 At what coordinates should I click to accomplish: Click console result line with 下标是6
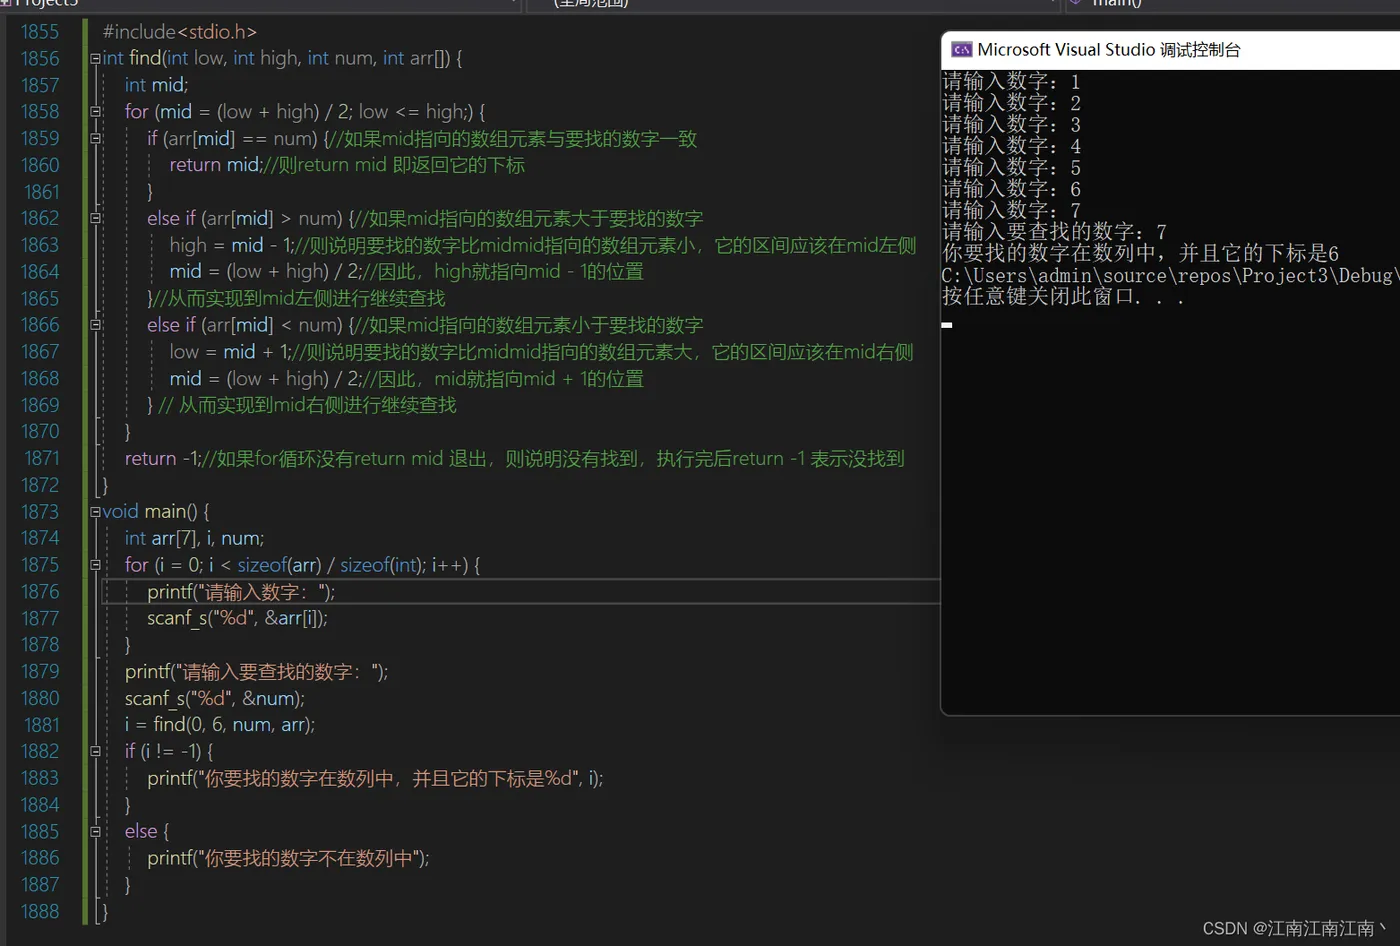coord(1140,254)
